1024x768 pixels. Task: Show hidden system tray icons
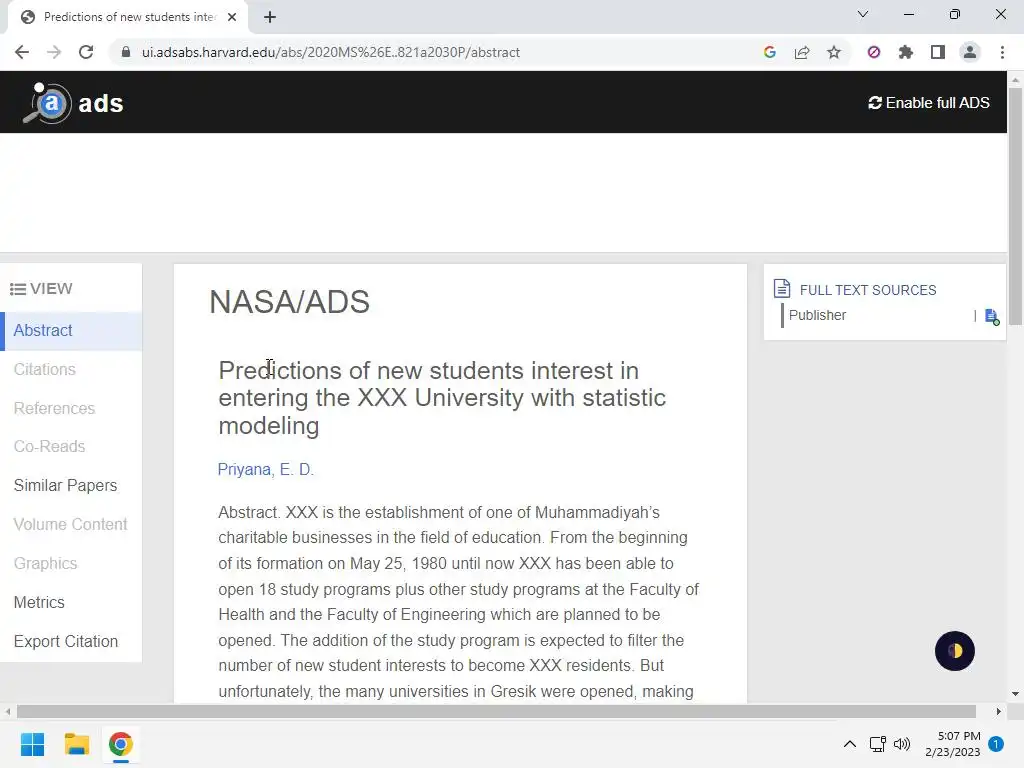pyautogui.click(x=850, y=744)
